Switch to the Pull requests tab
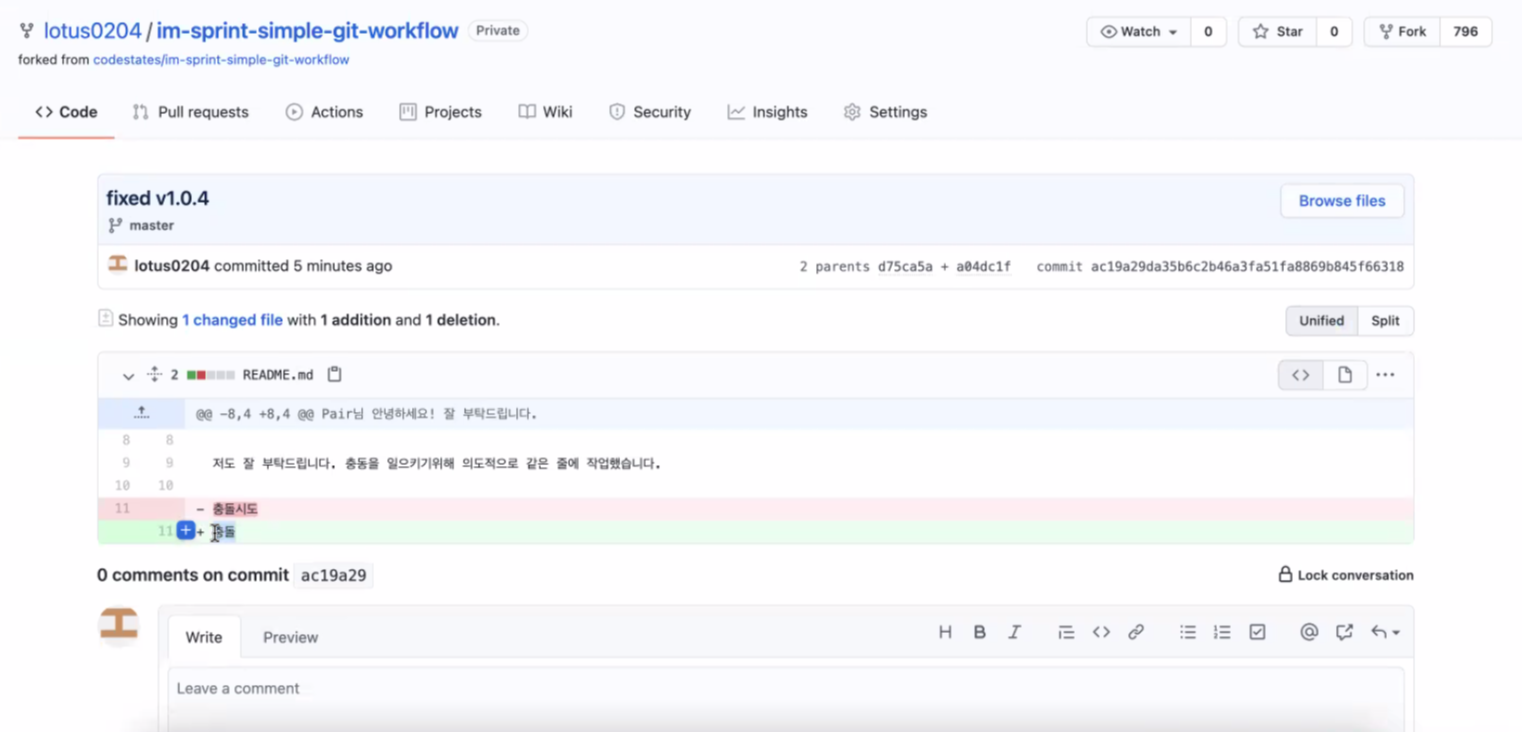Image resolution: width=1522 pixels, height=732 pixels. pos(190,112)
